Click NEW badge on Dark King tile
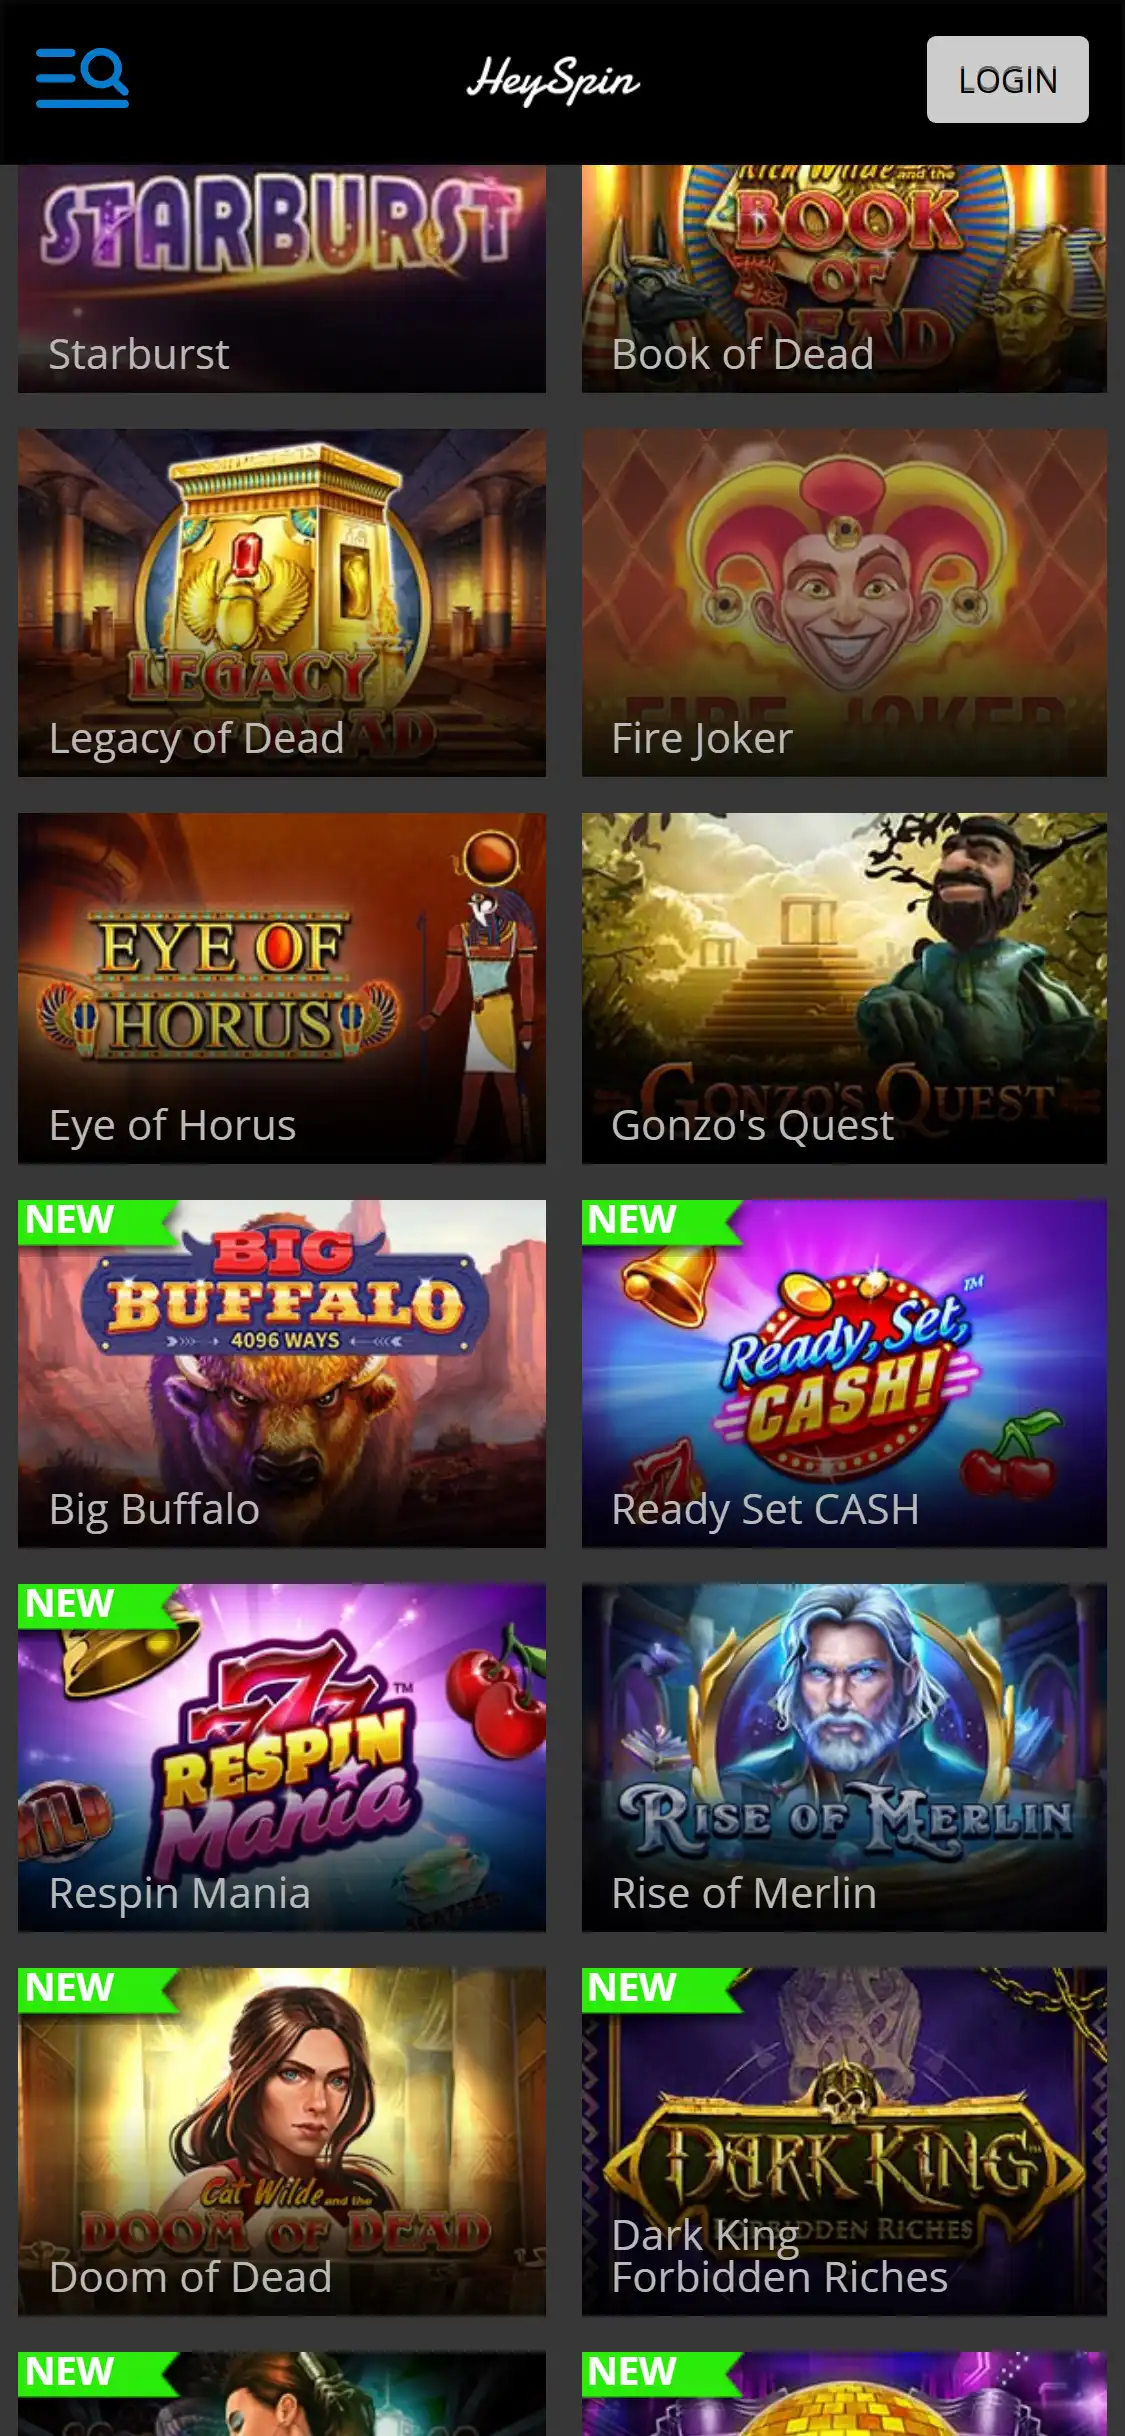 point(652,1989)
